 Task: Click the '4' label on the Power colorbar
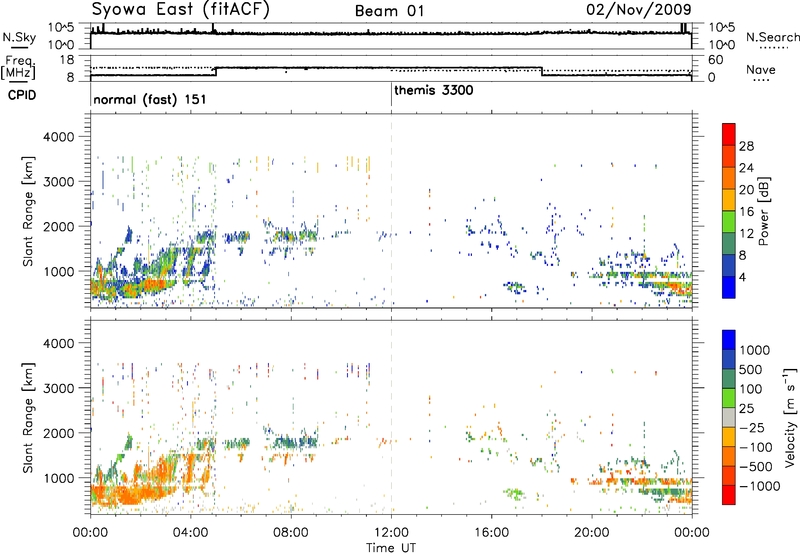pos(743,277)
